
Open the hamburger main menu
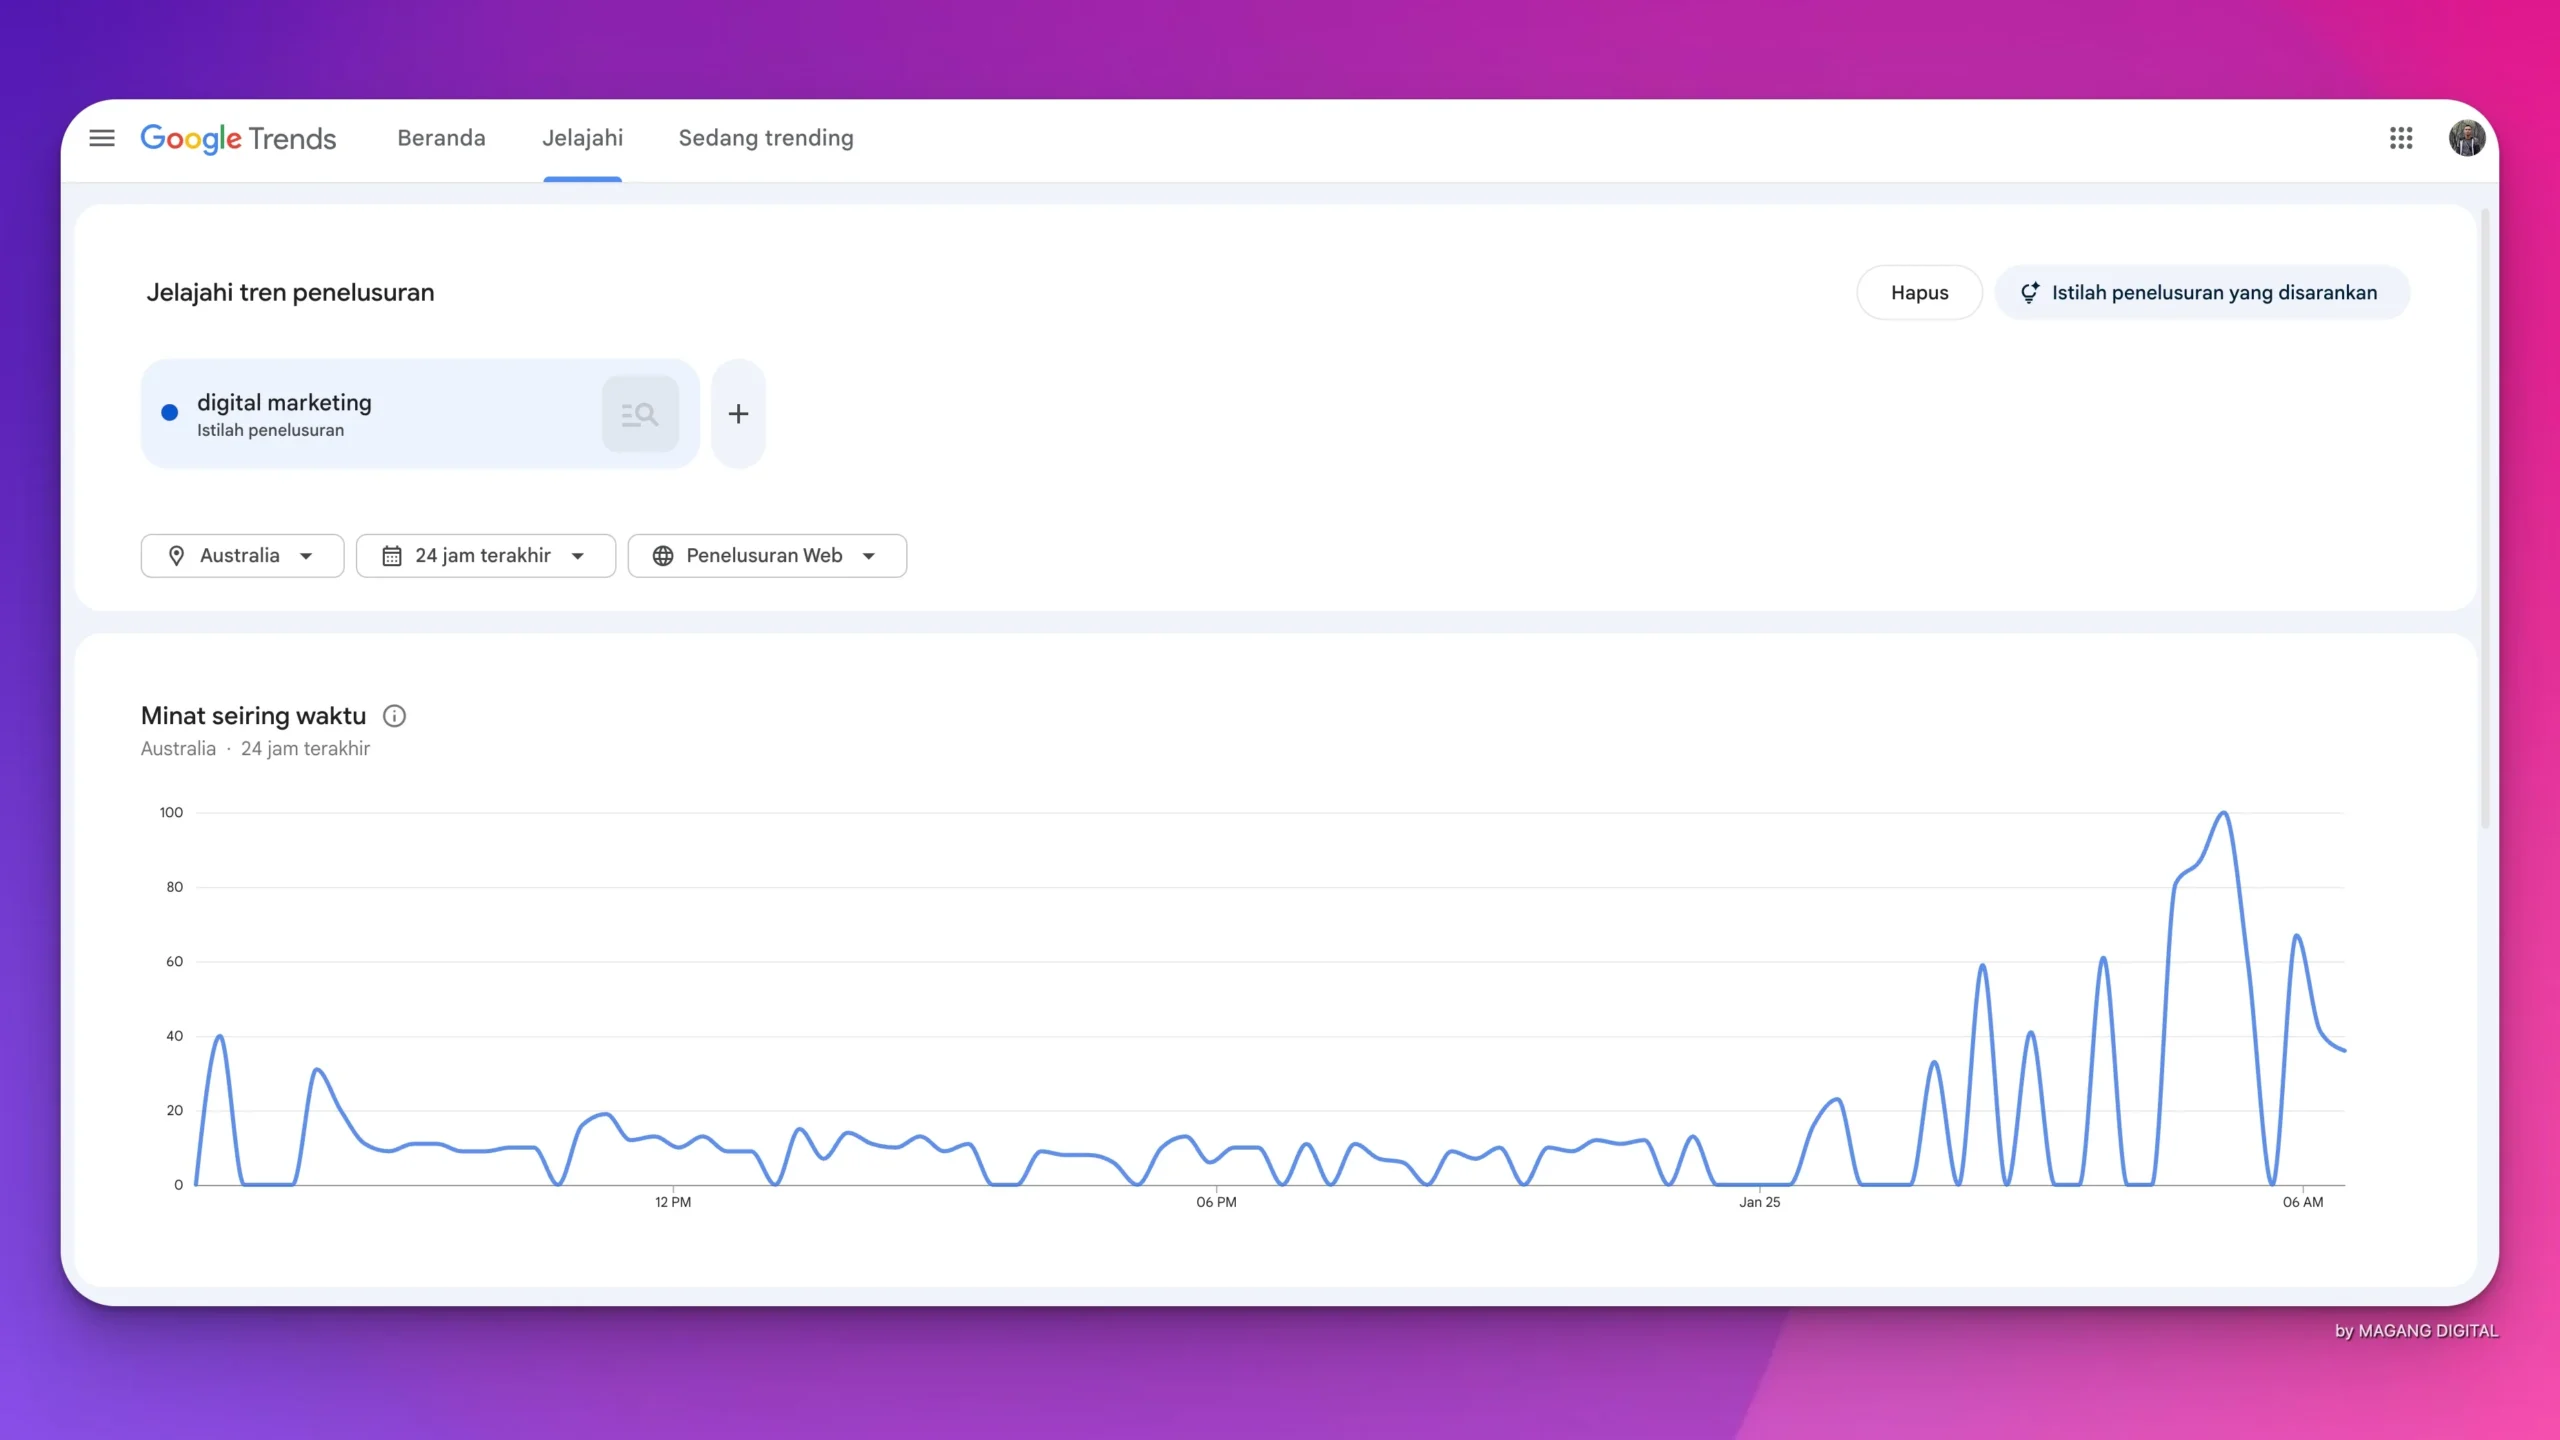102,138
